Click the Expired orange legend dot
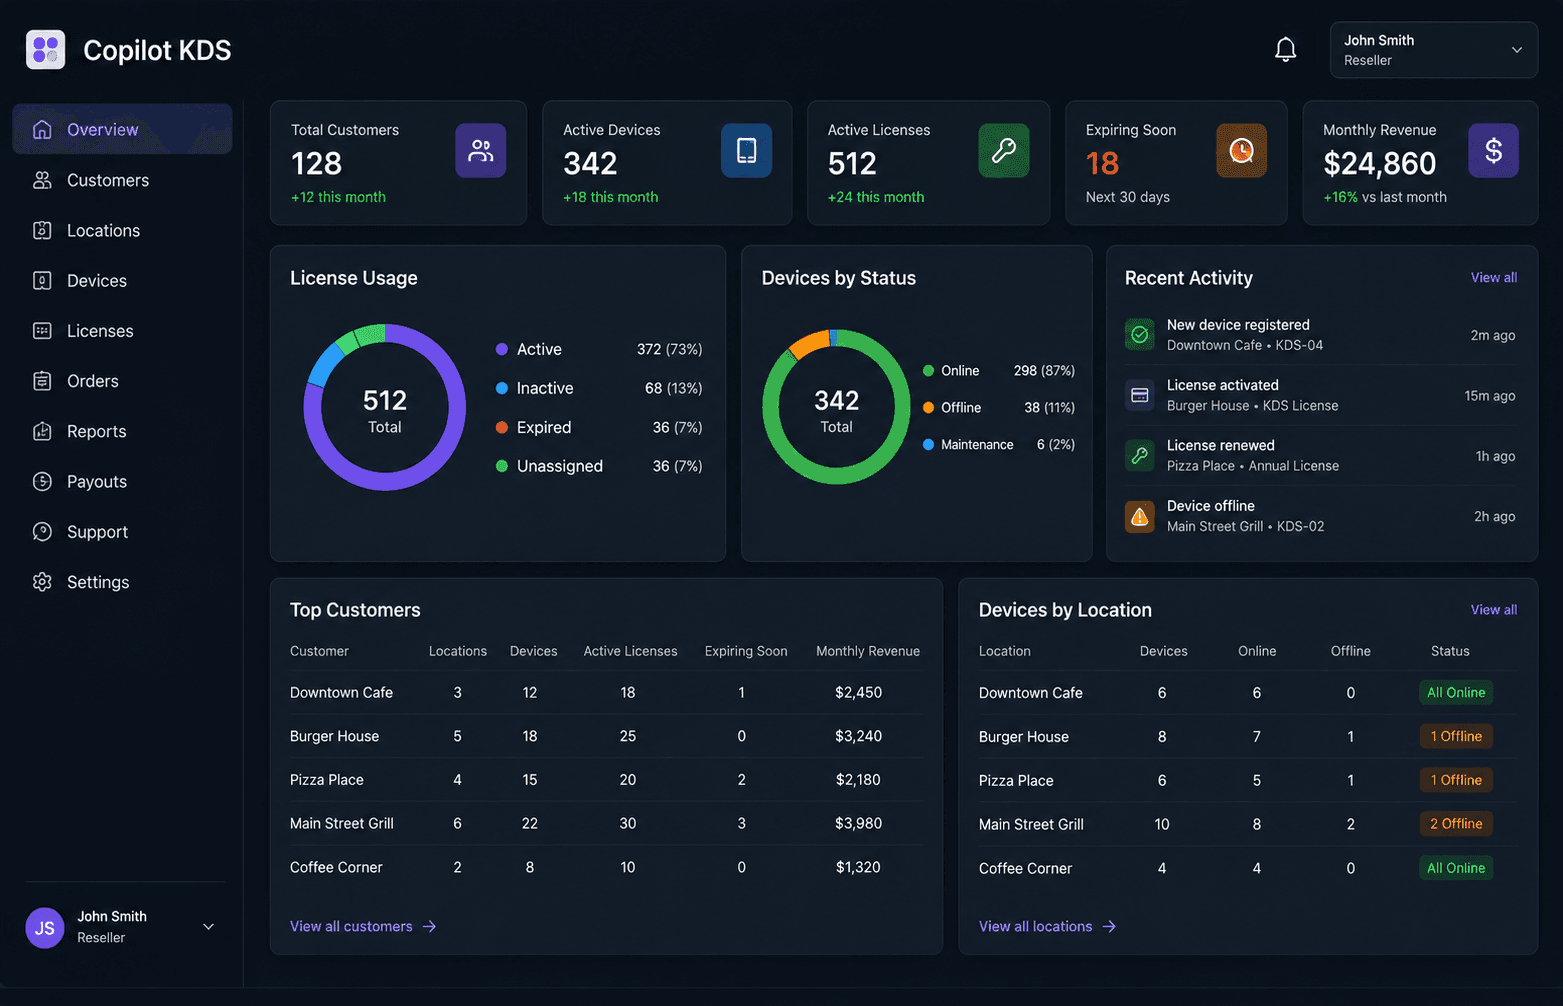1563x1006 pixels. point(502,427)
